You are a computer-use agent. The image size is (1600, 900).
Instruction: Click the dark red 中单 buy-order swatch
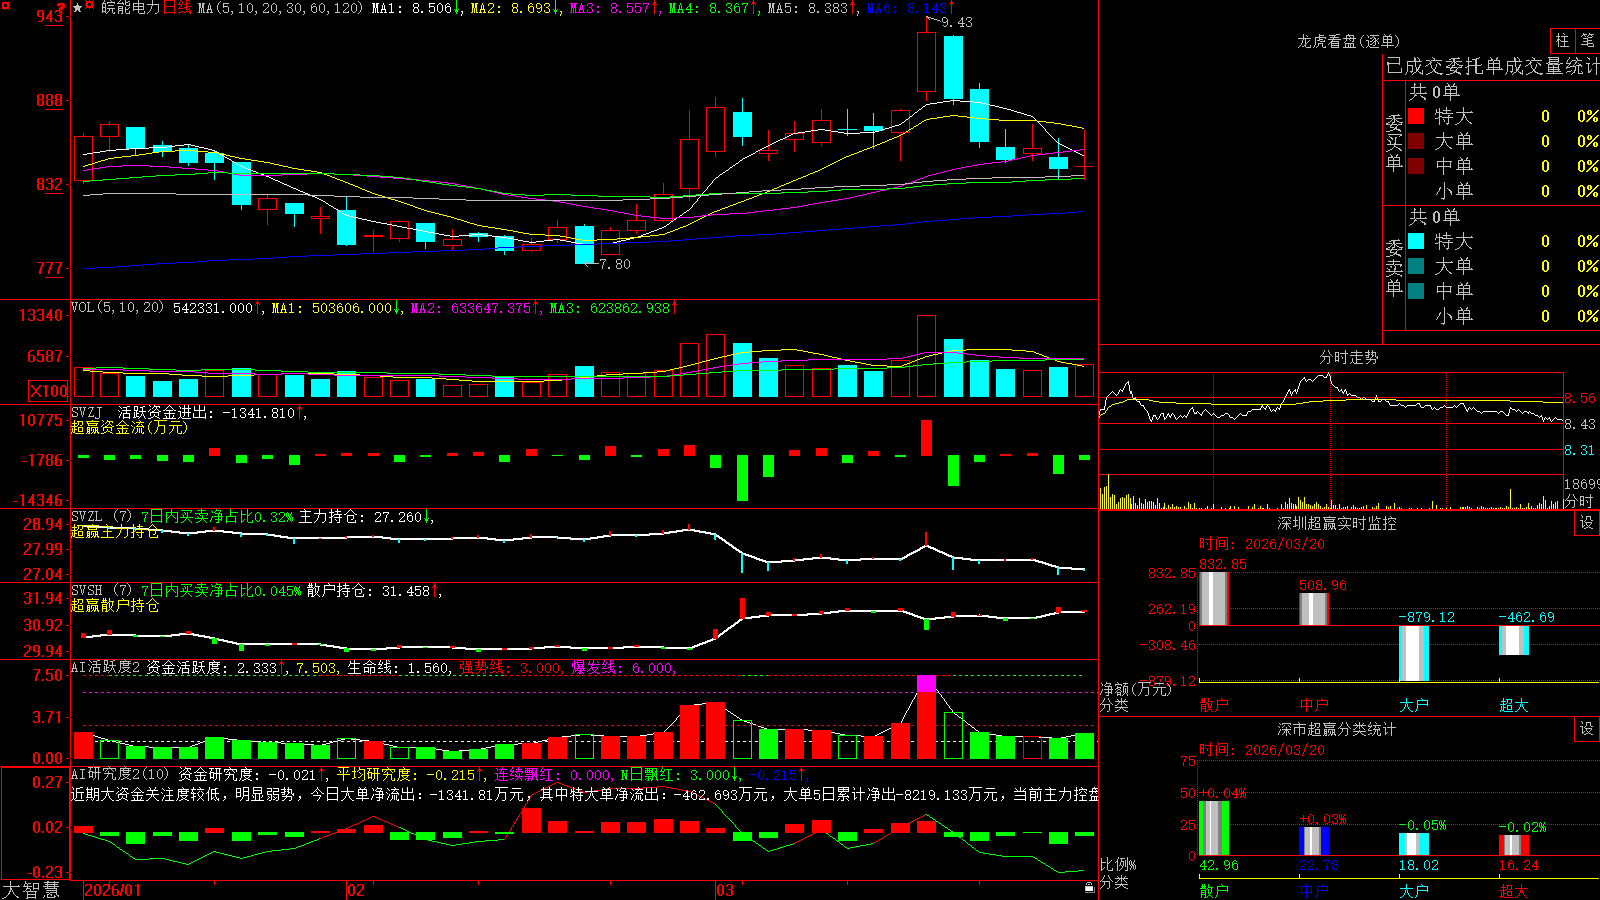point(1416,165)
